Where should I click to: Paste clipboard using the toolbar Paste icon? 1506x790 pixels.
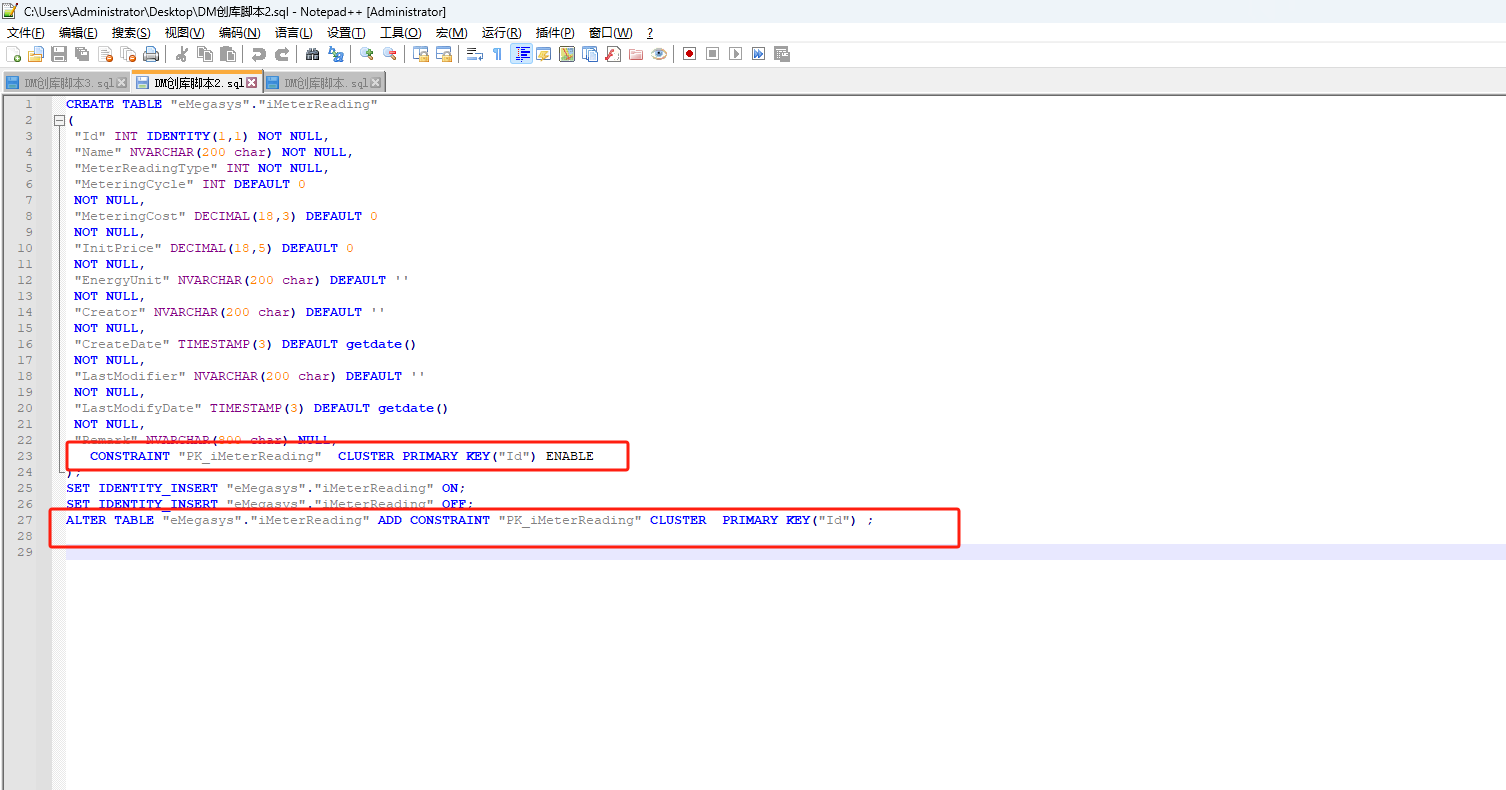[228, 54]
